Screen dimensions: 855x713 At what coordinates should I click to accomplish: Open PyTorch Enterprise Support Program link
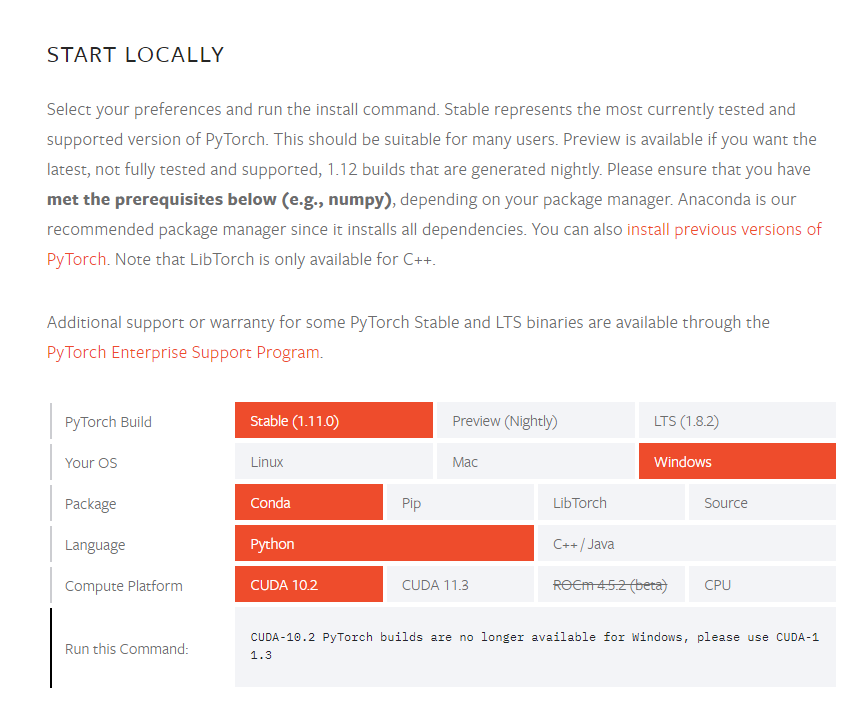pyautogui.click(x=183, y=352)
